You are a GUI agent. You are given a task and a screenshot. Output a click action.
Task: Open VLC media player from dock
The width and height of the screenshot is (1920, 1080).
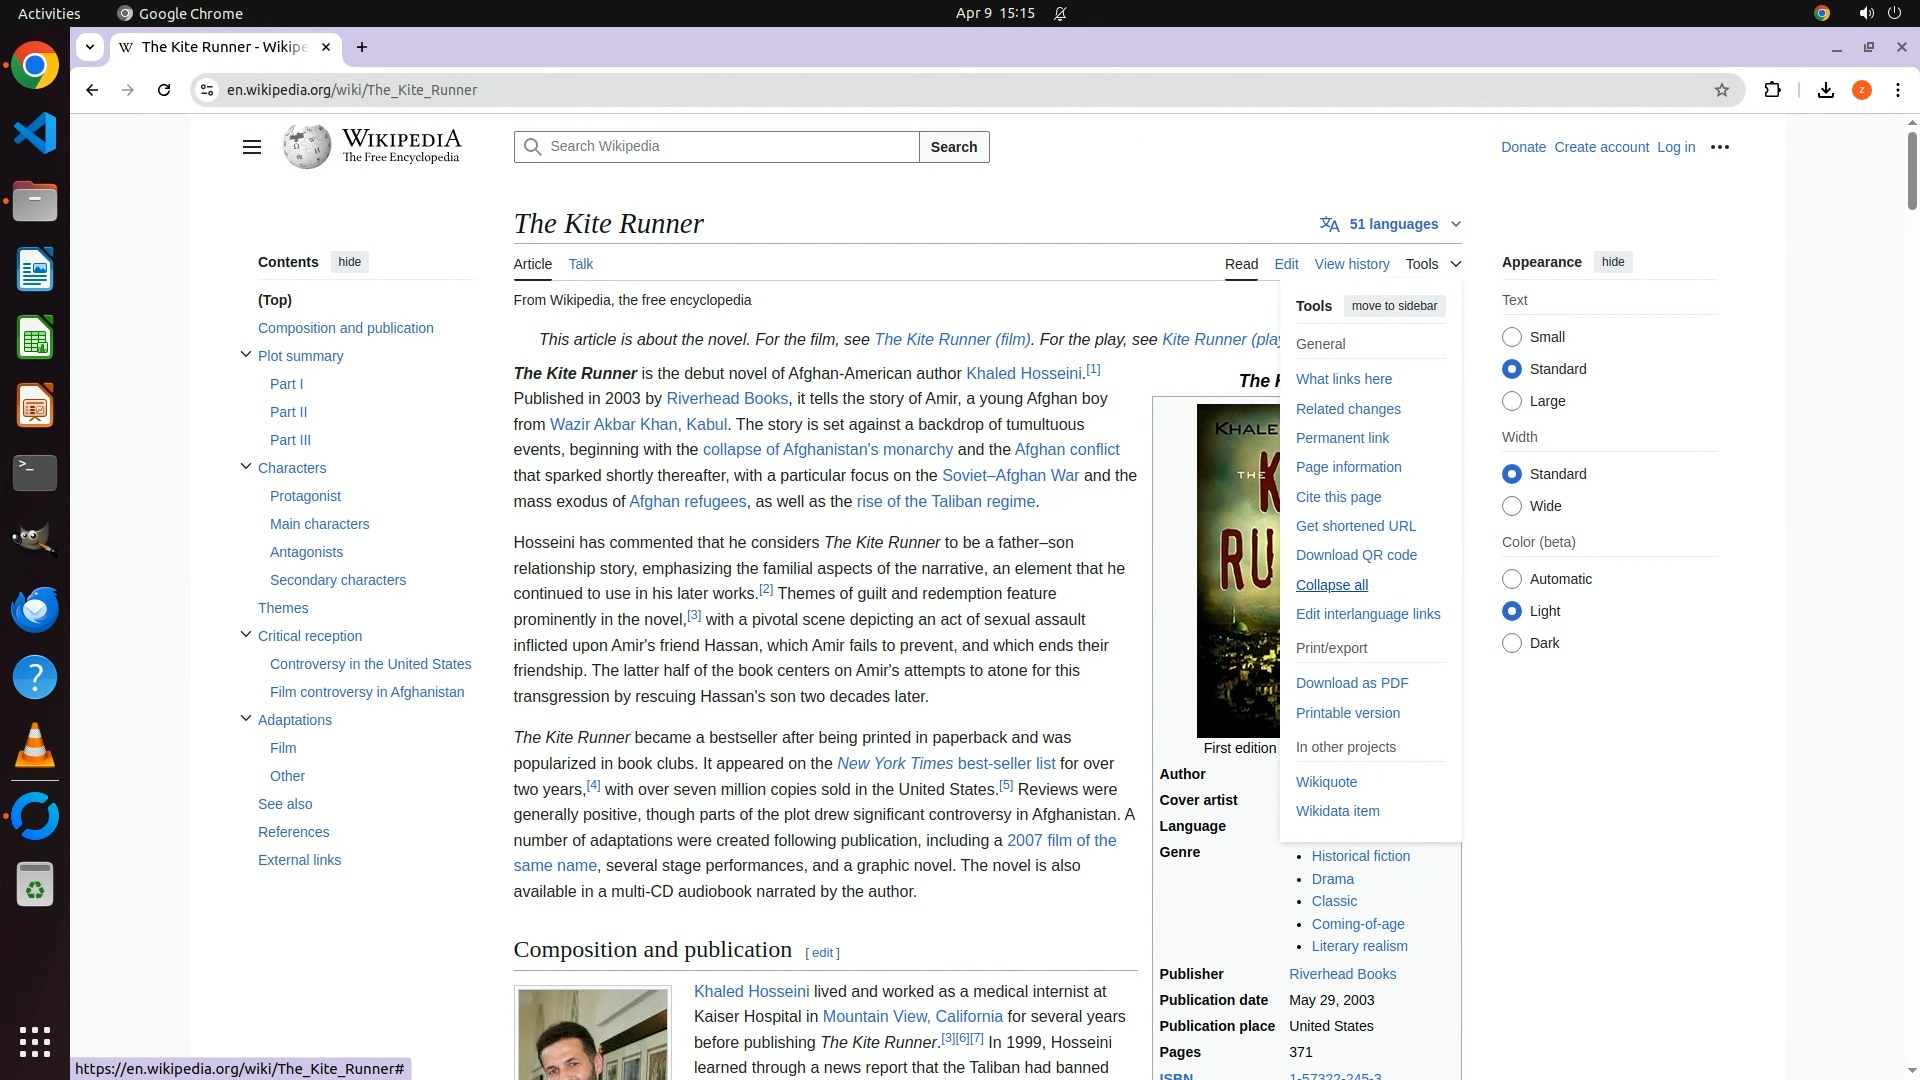(35, 745)
